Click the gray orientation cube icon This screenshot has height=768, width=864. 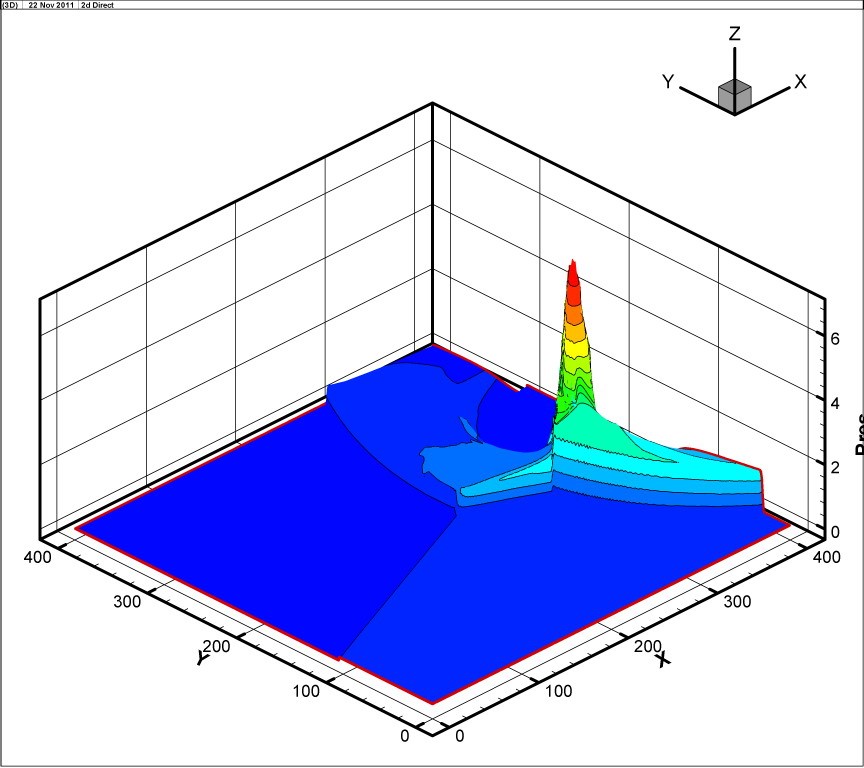734,94
